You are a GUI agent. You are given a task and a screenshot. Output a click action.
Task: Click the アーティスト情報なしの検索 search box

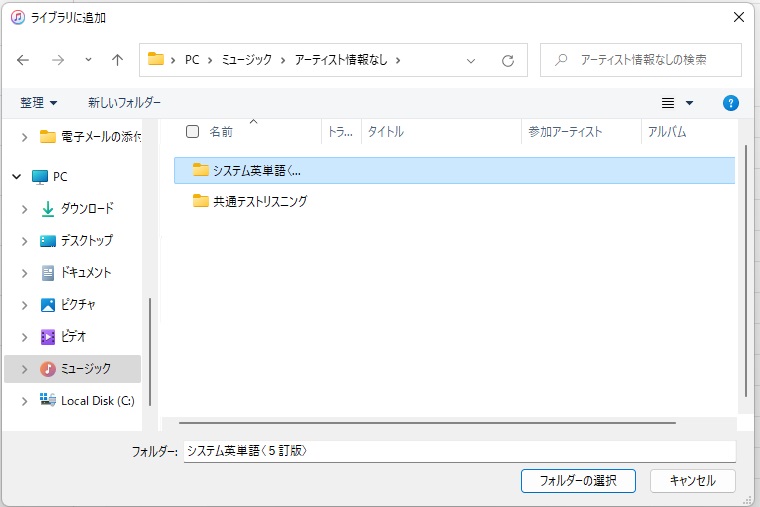(x=641, y=60)
